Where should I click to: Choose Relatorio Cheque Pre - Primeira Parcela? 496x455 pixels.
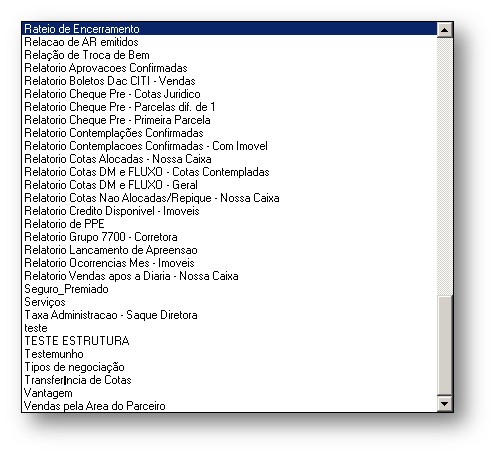229,120
